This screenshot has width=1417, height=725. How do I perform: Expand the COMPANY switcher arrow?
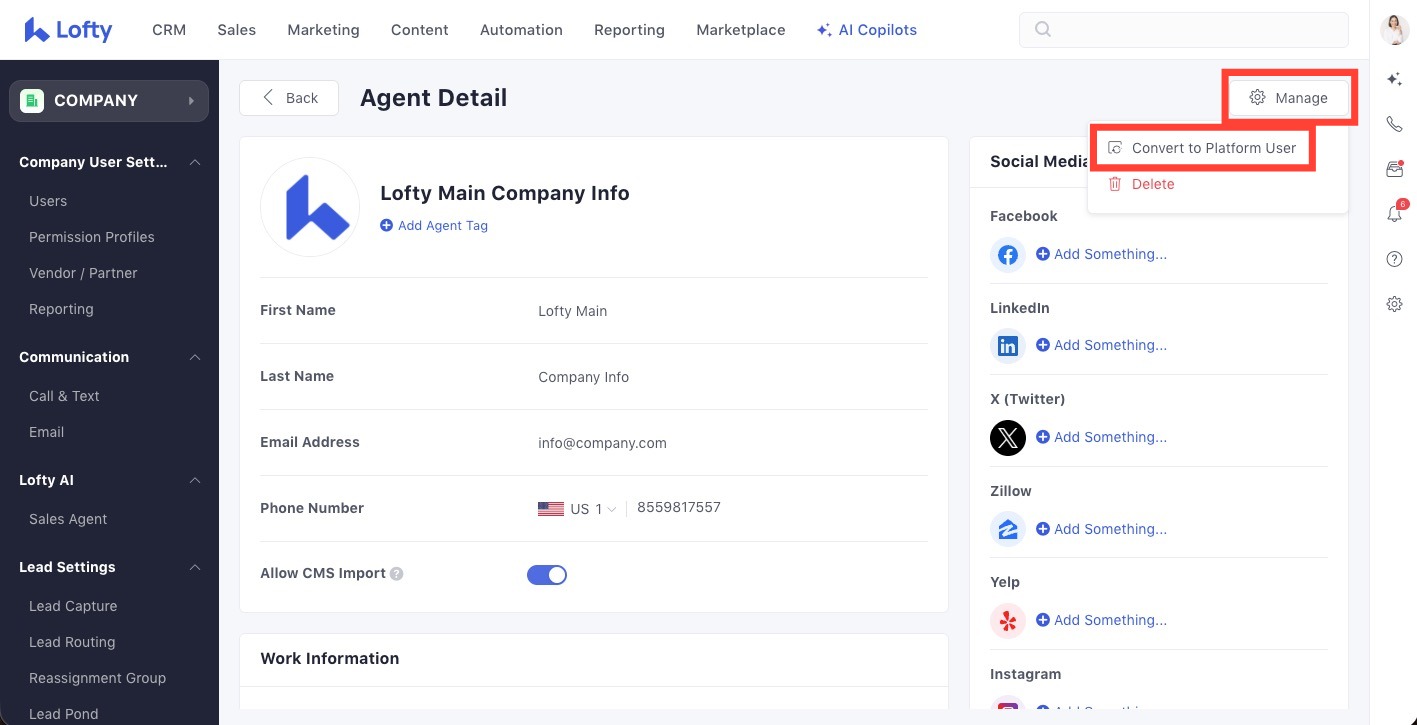tap(190, 101)
